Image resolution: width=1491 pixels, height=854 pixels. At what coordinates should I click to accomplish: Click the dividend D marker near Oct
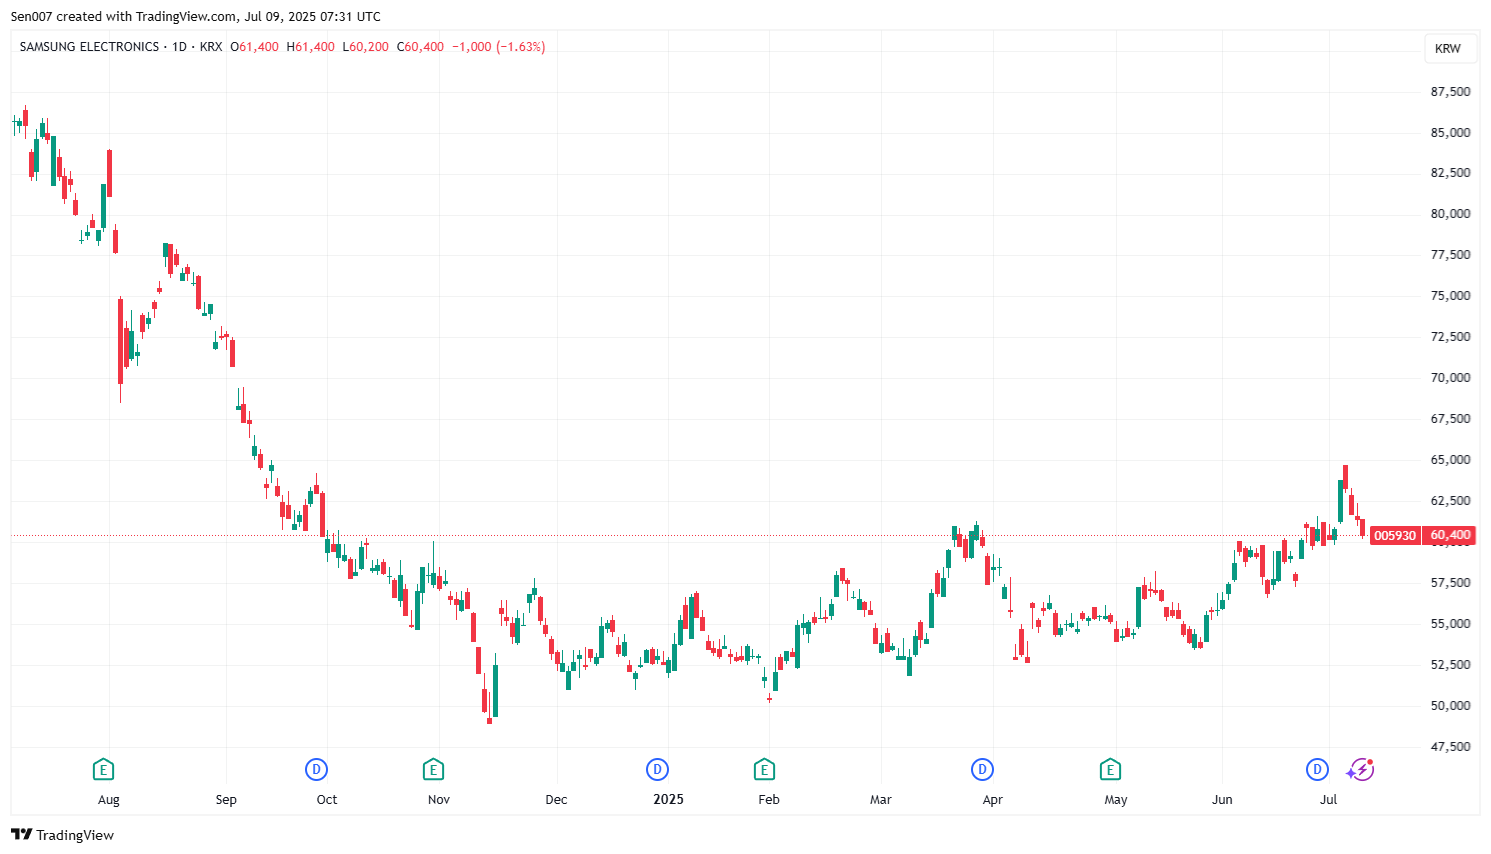point(316,769)
